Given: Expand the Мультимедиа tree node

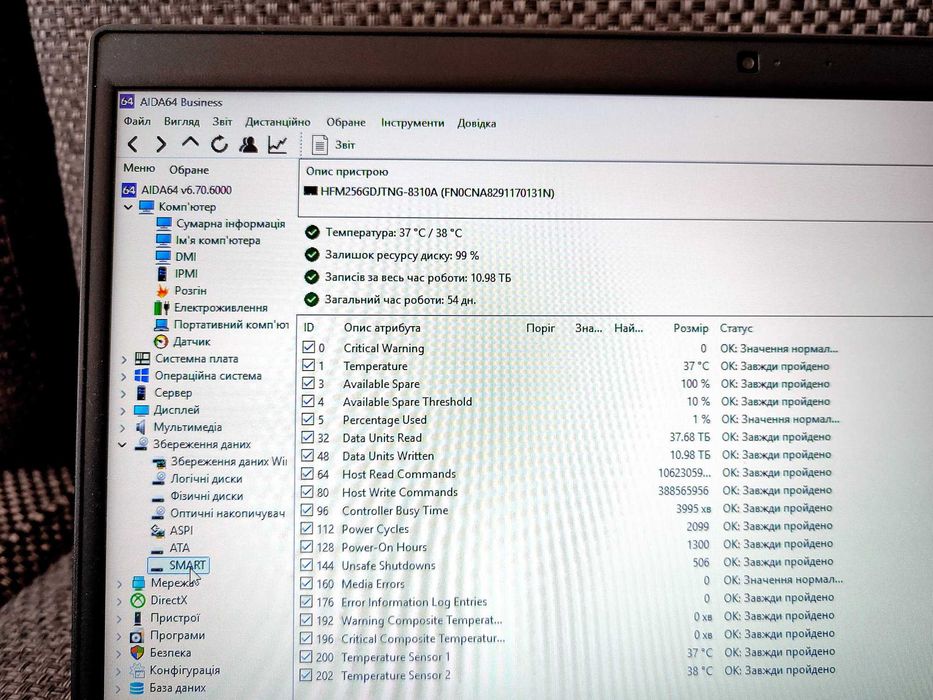Looking at the screenshot, I should (123, 428).
